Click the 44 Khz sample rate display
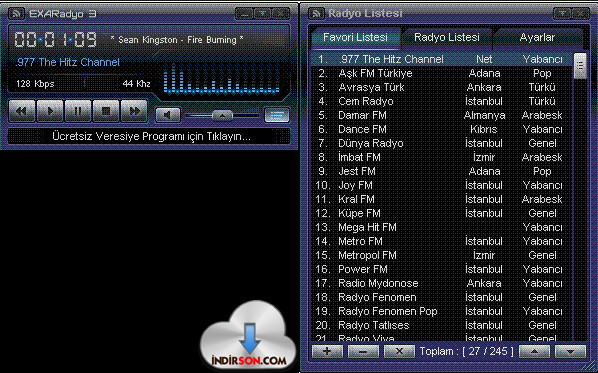This screenshot has height=373, width=598. coord(137,84)
